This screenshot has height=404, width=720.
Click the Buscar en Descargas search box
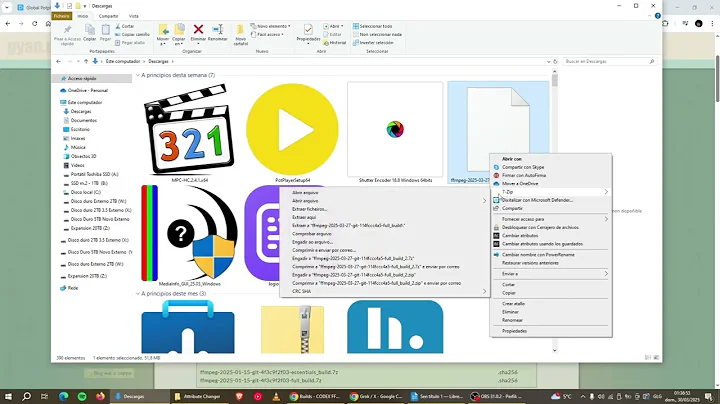point(610,61)
